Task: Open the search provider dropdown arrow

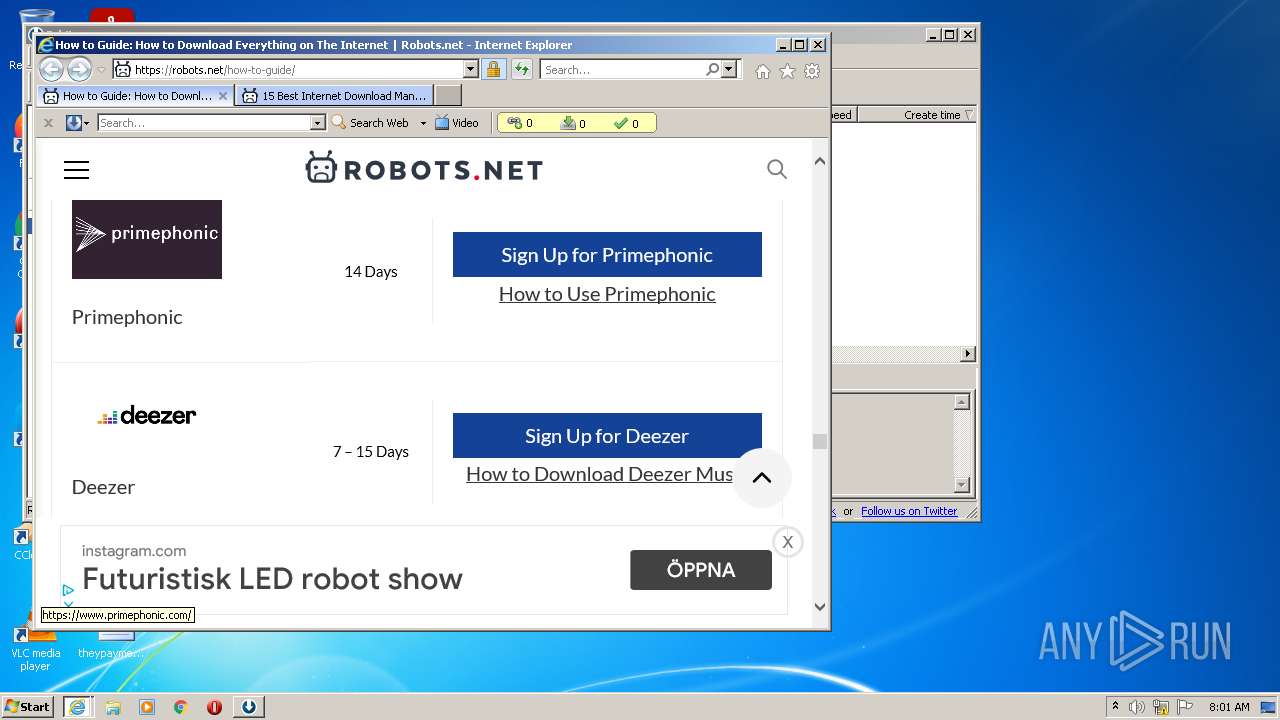Action: click(728, 69)
